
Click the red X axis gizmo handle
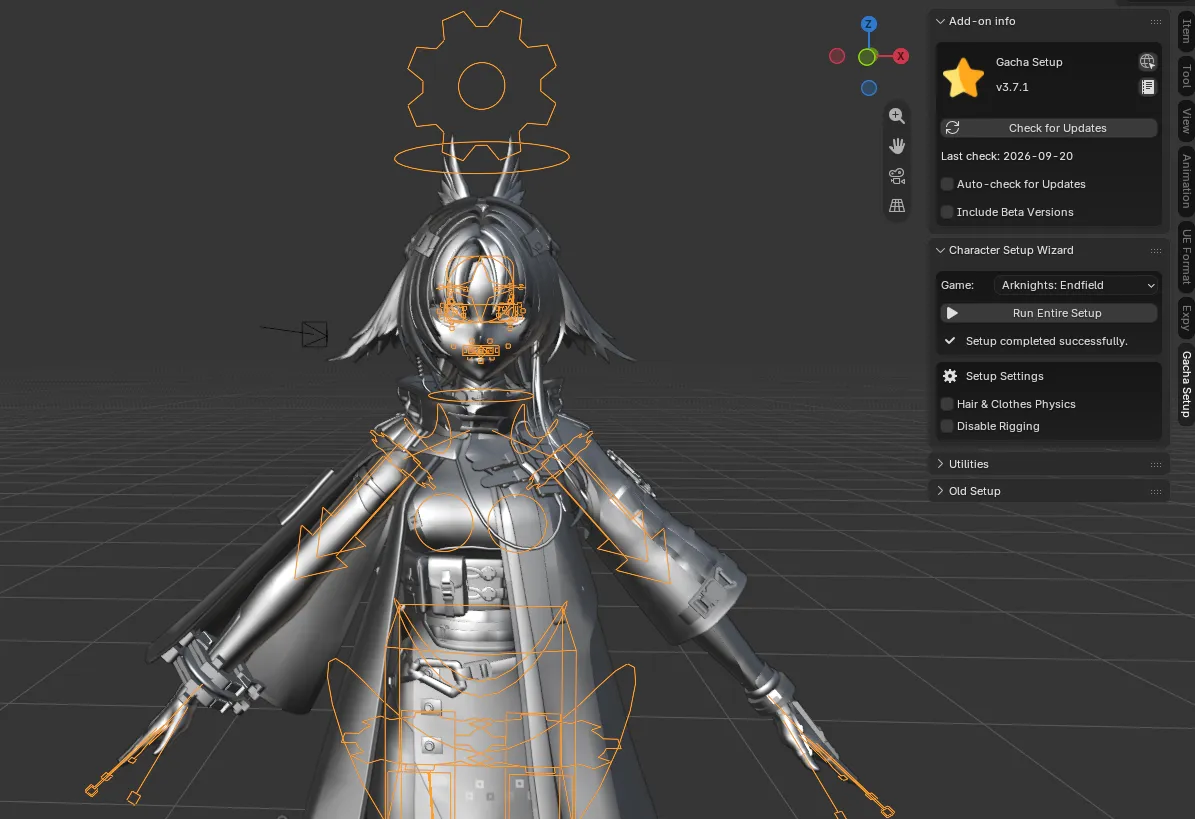901,56
